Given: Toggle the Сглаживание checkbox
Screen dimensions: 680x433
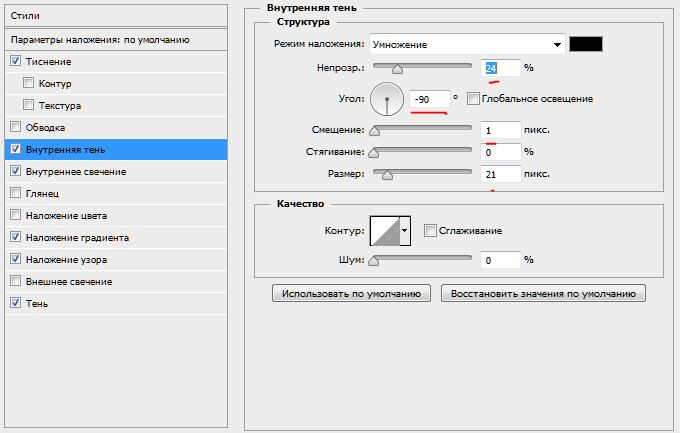Looking at the screenshot, I should click(x=431, y=231).
